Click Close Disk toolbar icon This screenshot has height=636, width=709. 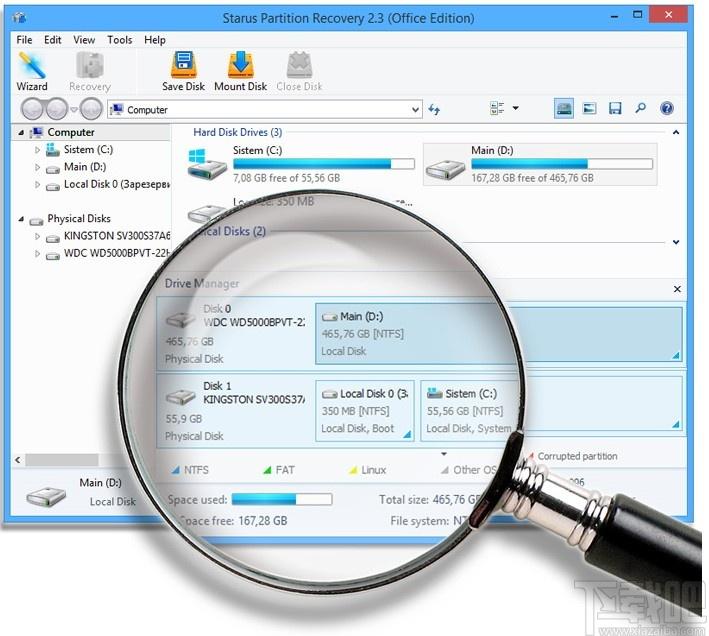tap(299, 71)
